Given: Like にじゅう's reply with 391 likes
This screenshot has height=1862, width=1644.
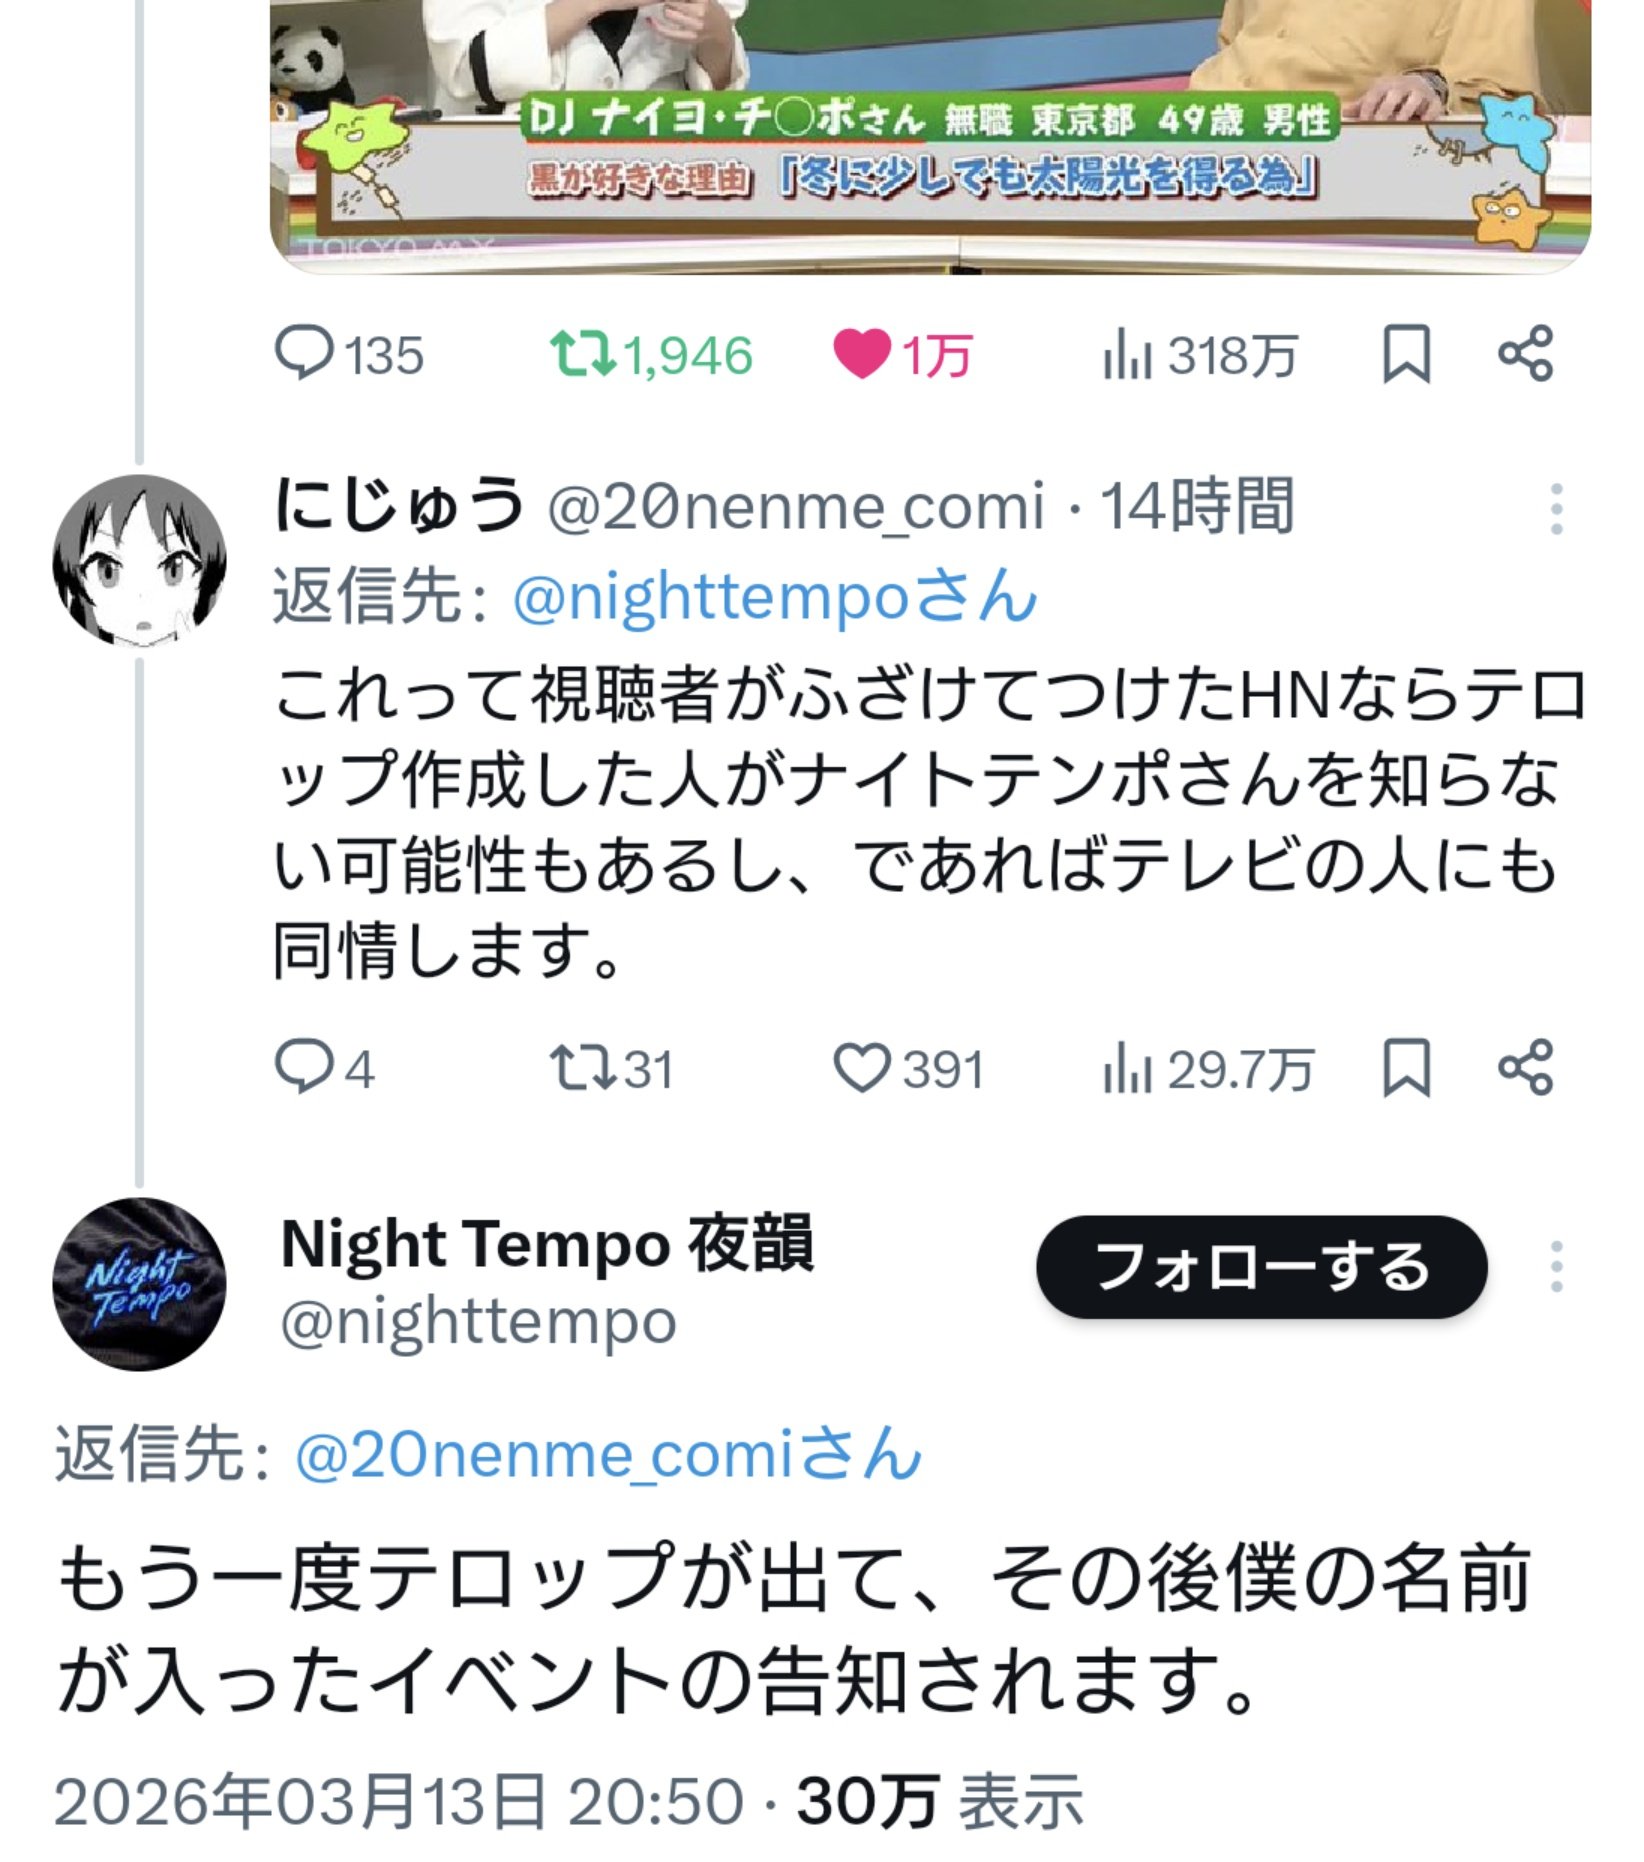Looking at the screenshot, I should 909,1069.
